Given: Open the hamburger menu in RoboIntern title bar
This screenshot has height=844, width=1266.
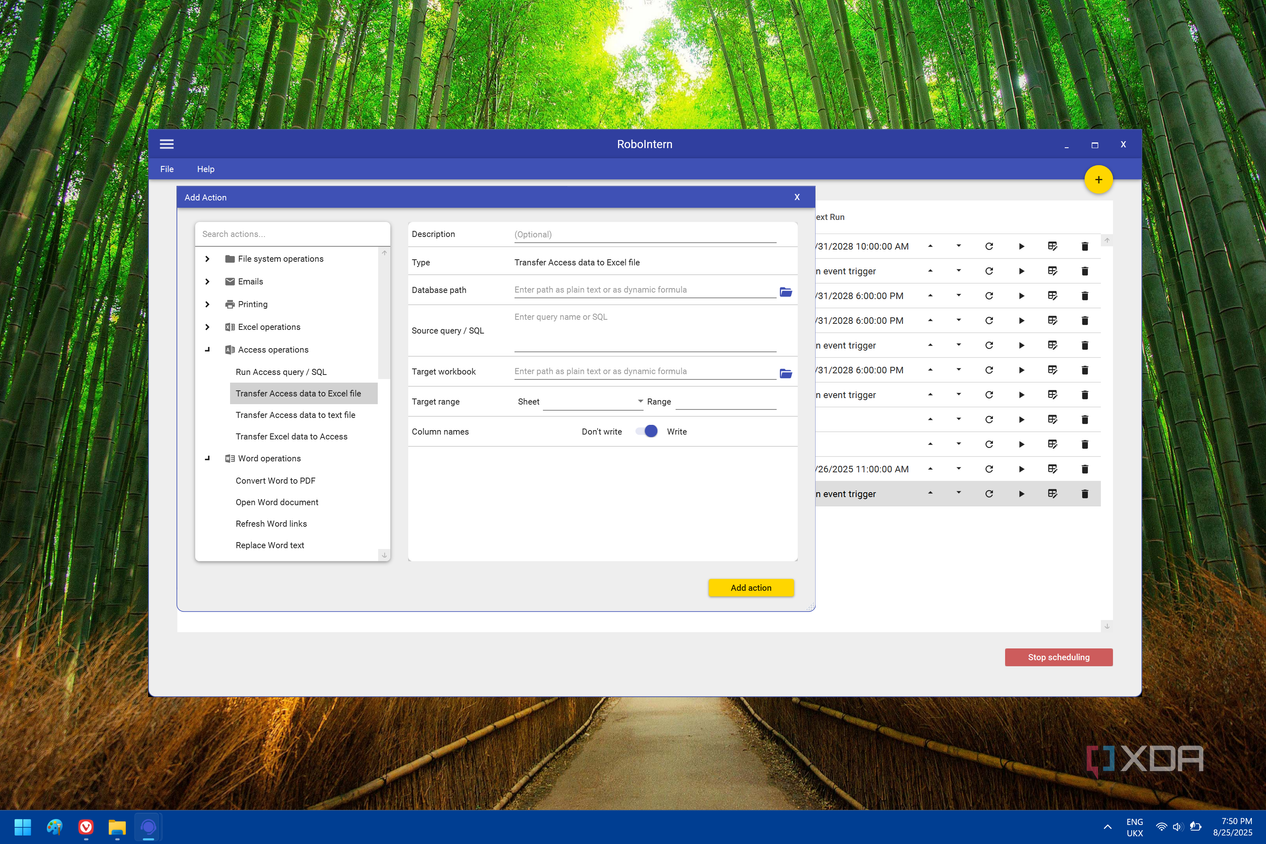Looking at the screenshot, I should click(167, 144).
